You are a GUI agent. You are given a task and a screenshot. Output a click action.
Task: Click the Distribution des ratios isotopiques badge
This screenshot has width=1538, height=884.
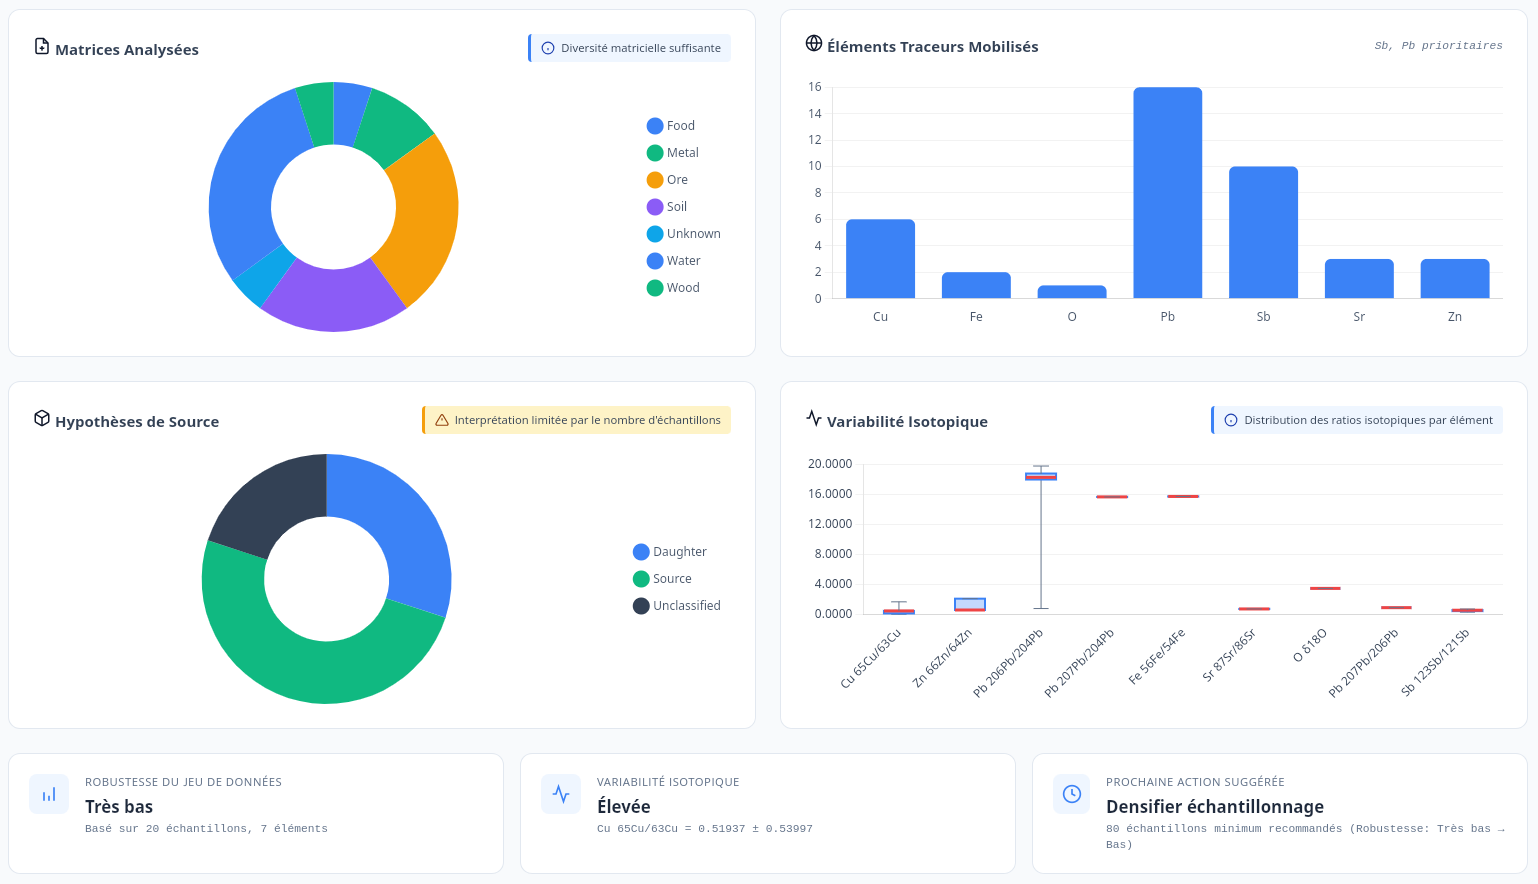click(1356, 420)
